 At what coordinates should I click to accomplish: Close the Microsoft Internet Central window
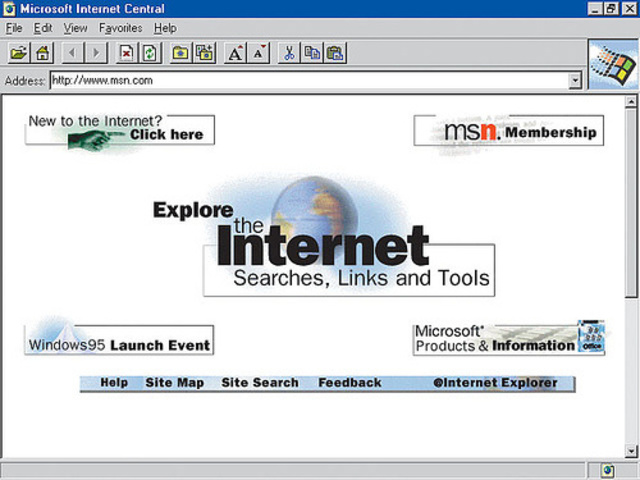point(629,9)
